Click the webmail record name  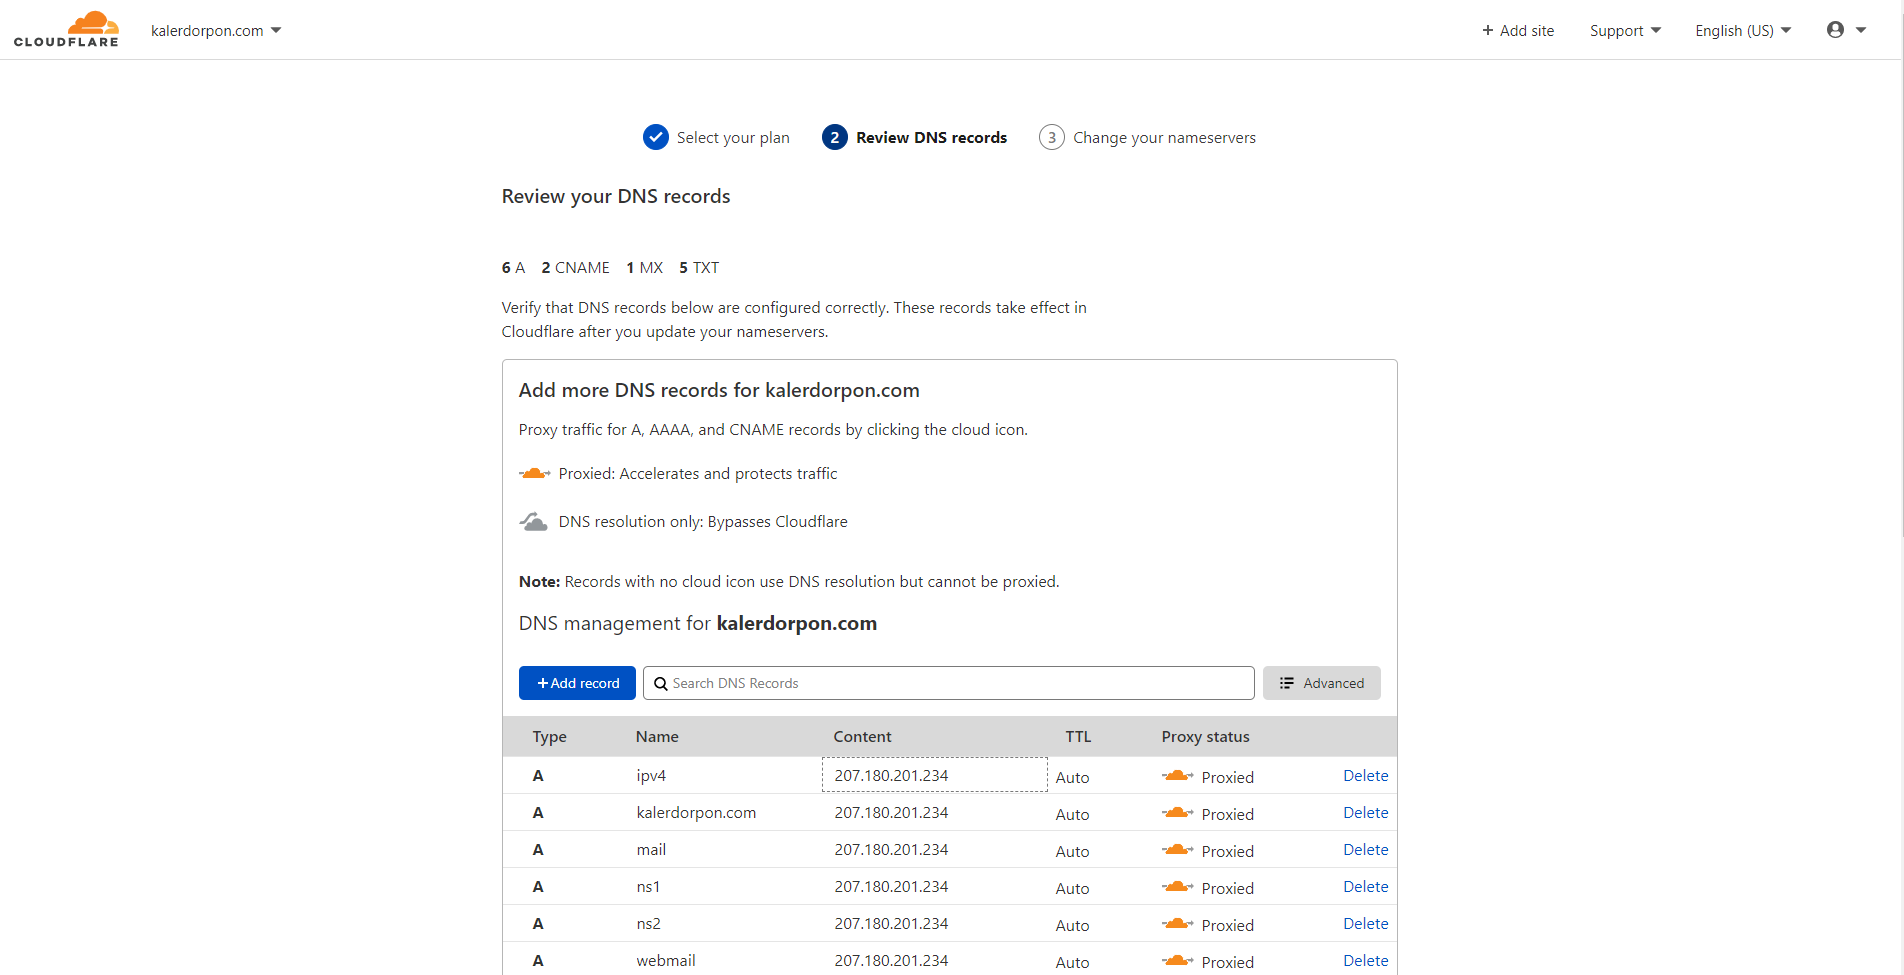click(x=666, y=961)
